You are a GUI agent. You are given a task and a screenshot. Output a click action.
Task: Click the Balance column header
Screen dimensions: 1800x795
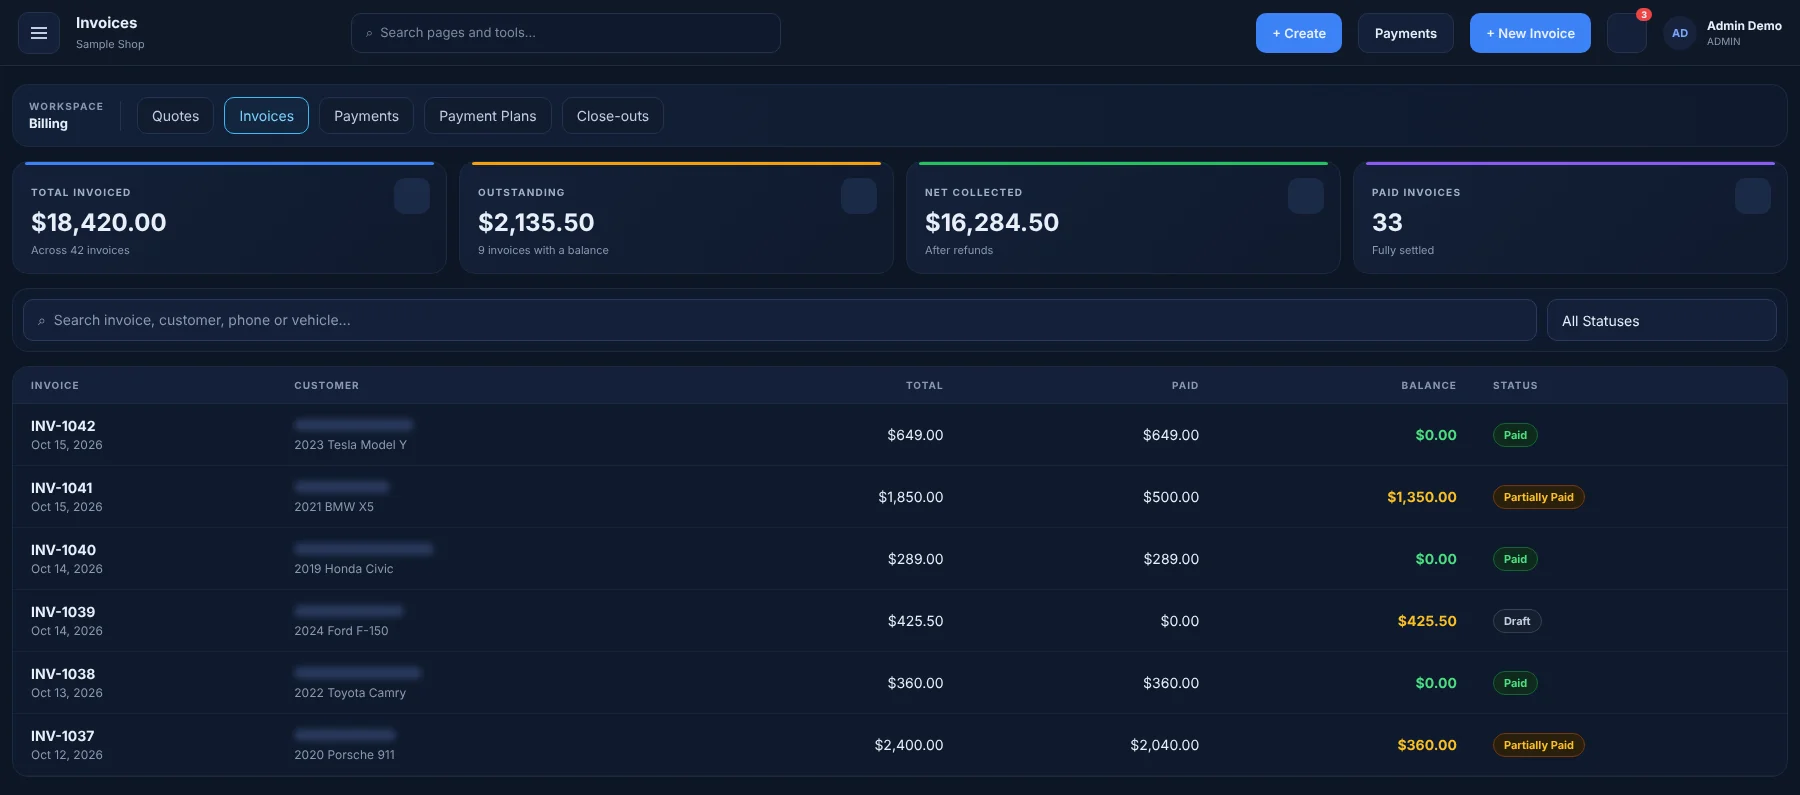click(1429, 385)
